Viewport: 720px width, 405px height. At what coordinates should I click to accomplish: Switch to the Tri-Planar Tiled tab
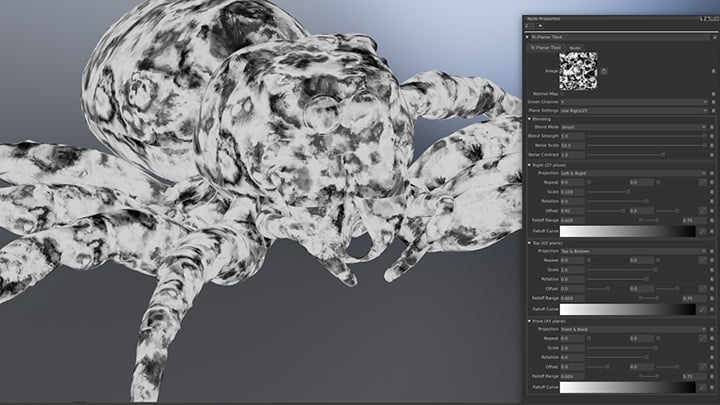coord(546,48)
